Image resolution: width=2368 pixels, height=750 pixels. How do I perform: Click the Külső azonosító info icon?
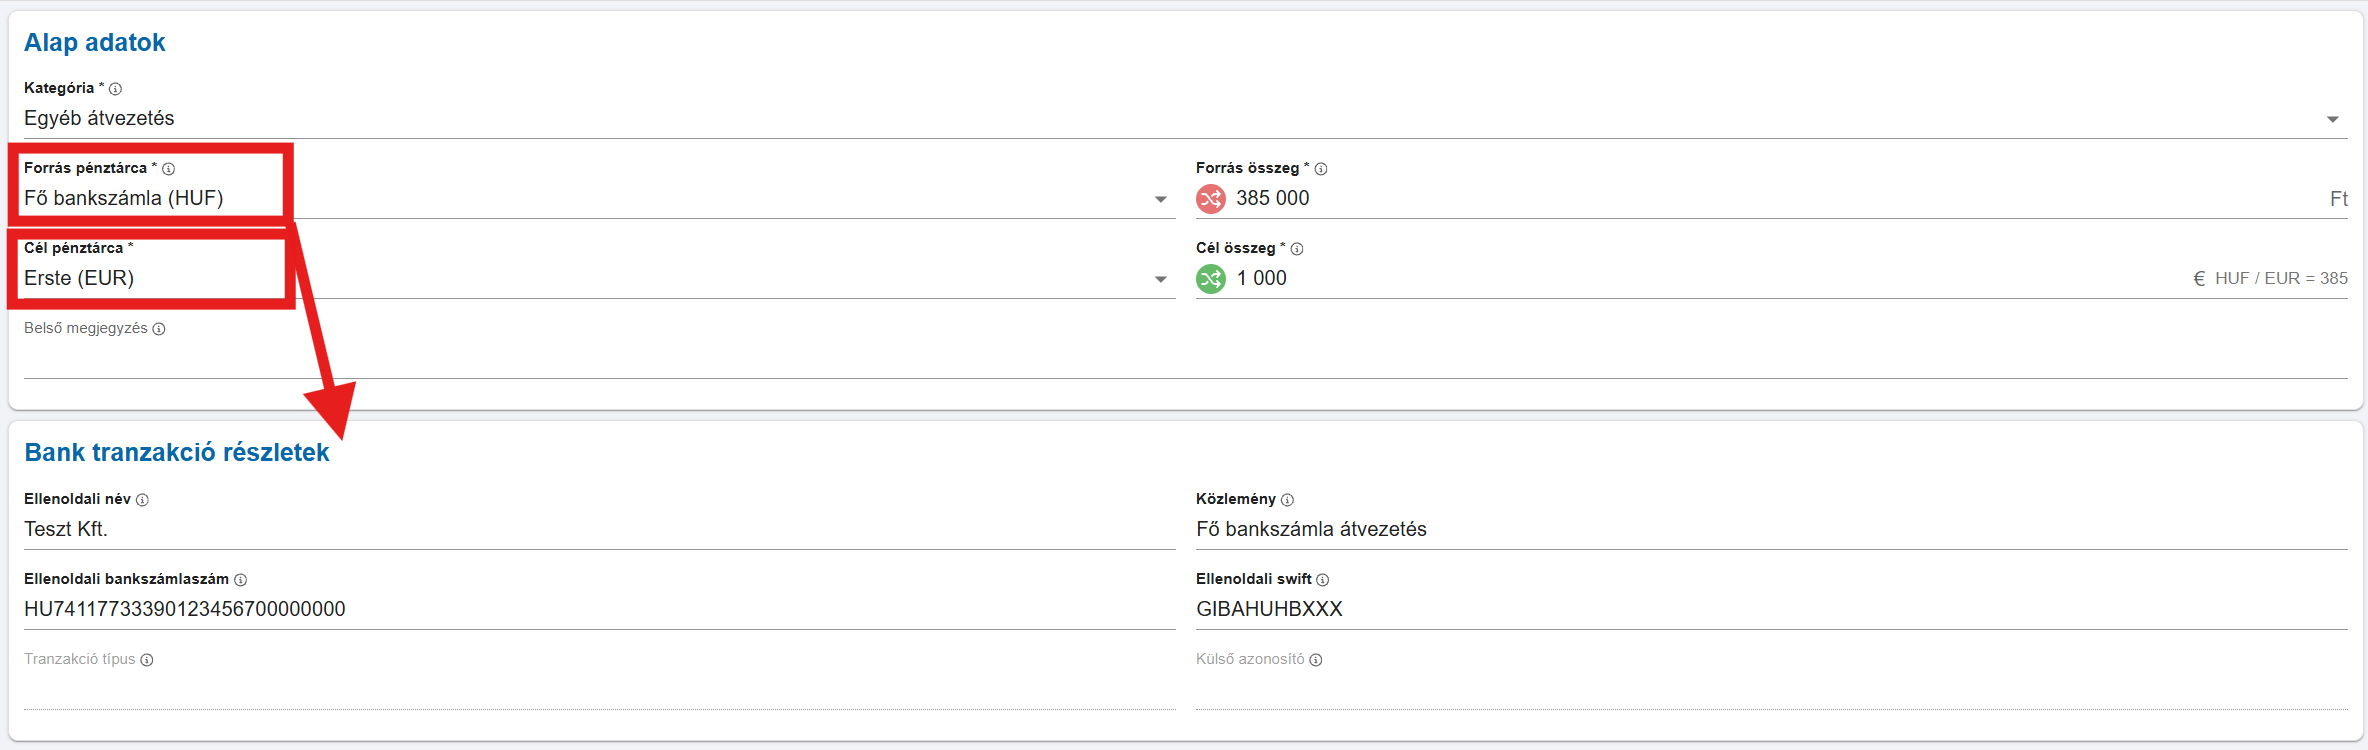(x=1316, y=660)
